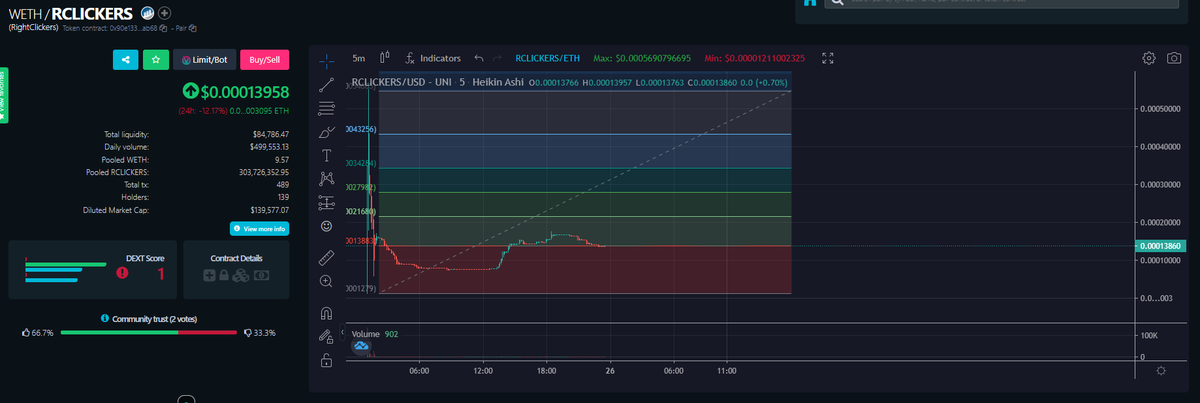Image resolution: width=1200 pixels, height=403 pixels.
Task: Click the Volume 902 indicator label
Action: click(x=375, y=332)
